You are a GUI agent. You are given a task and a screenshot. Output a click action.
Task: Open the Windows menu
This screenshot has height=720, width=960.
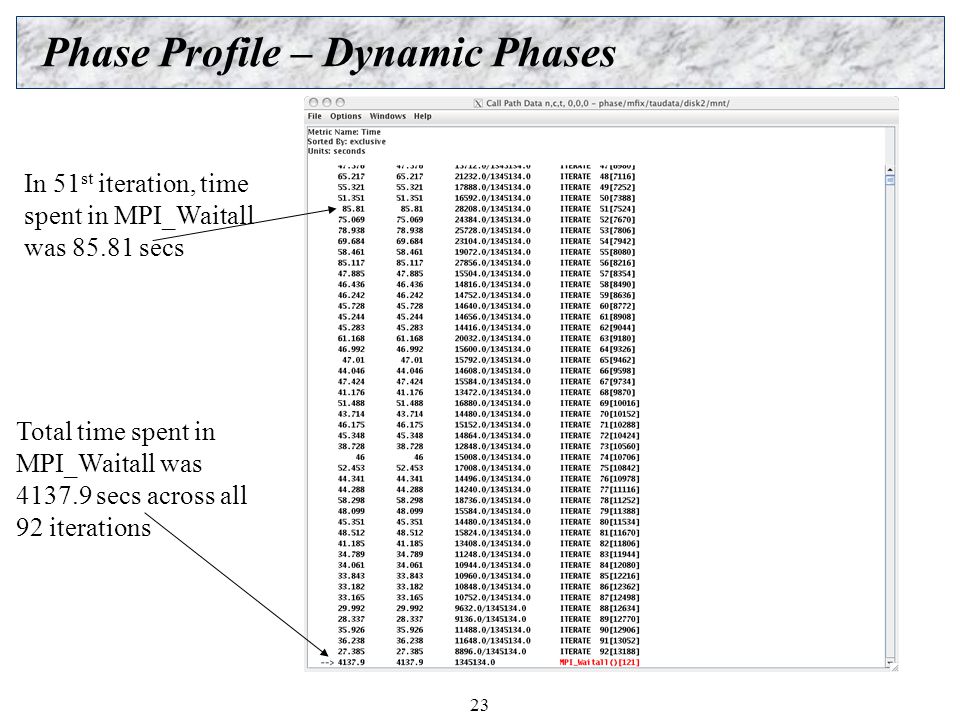click(388, 116)
